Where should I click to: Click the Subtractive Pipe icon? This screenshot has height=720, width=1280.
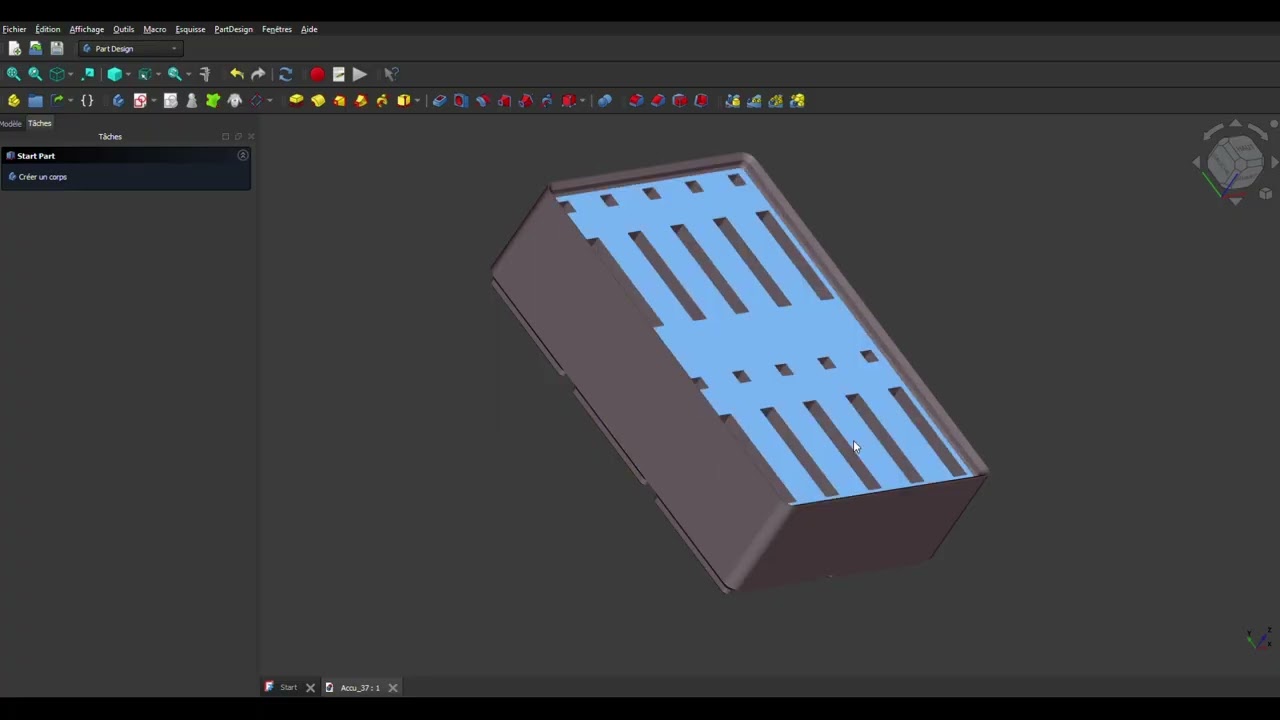tap(526, 101)
